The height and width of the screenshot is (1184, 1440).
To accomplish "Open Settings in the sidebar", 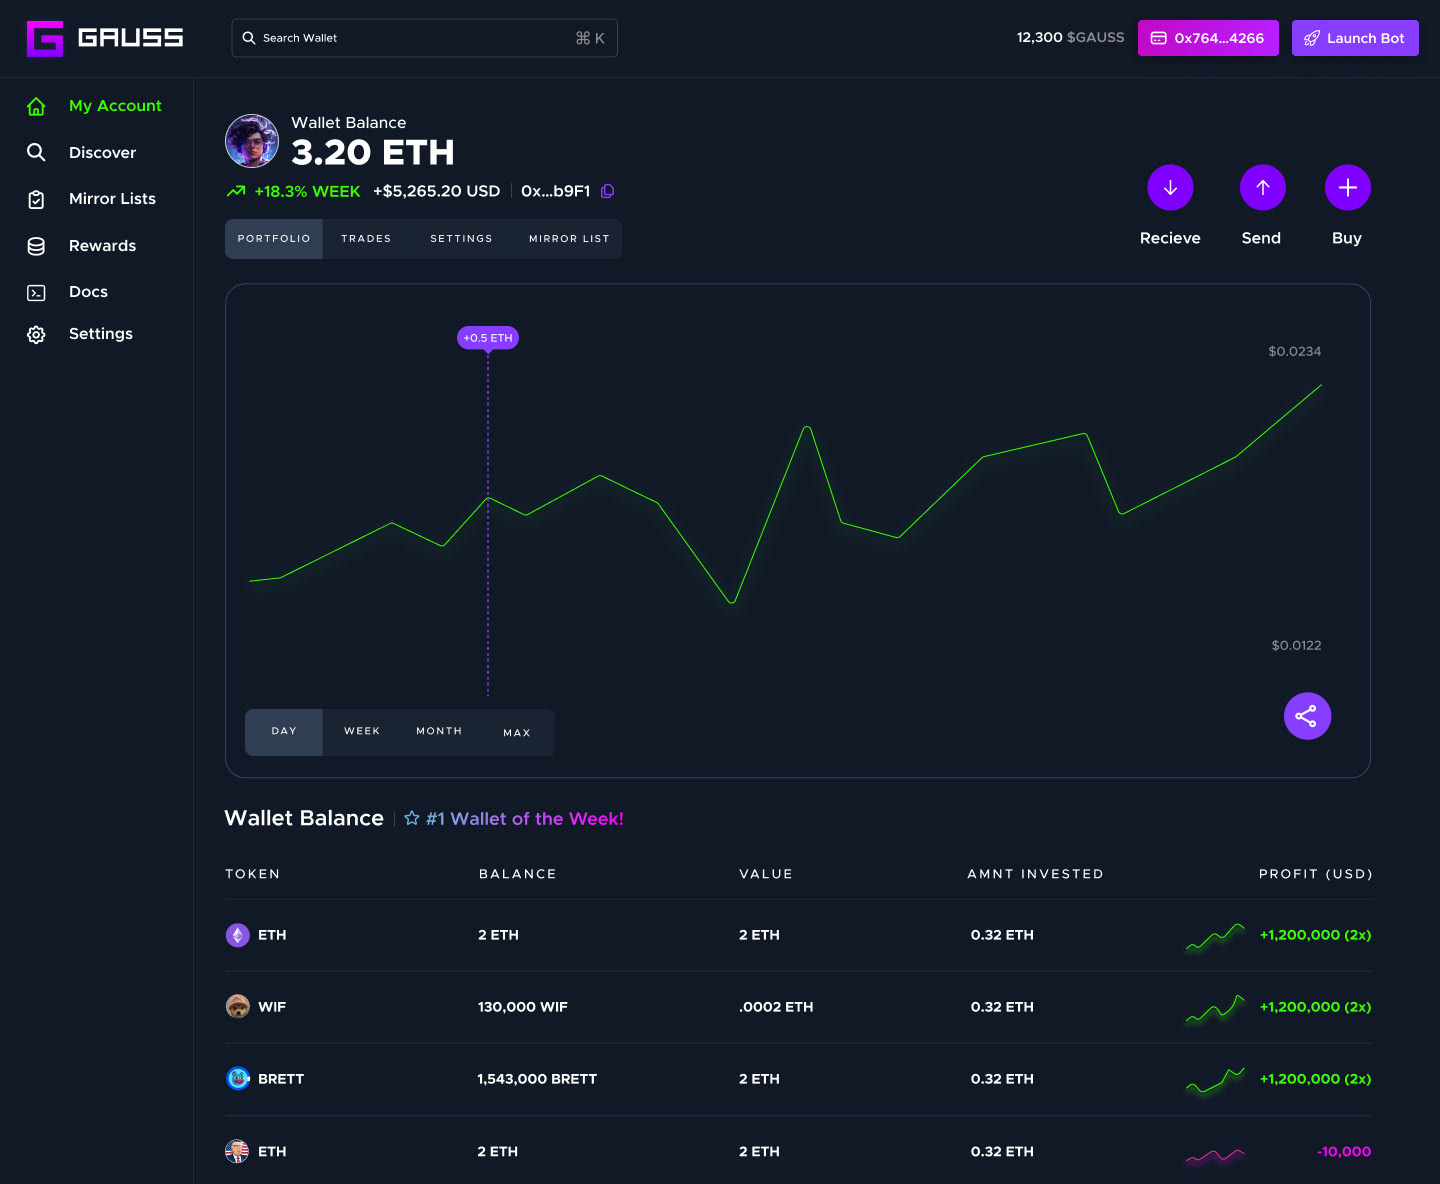I will coord(100,334).
